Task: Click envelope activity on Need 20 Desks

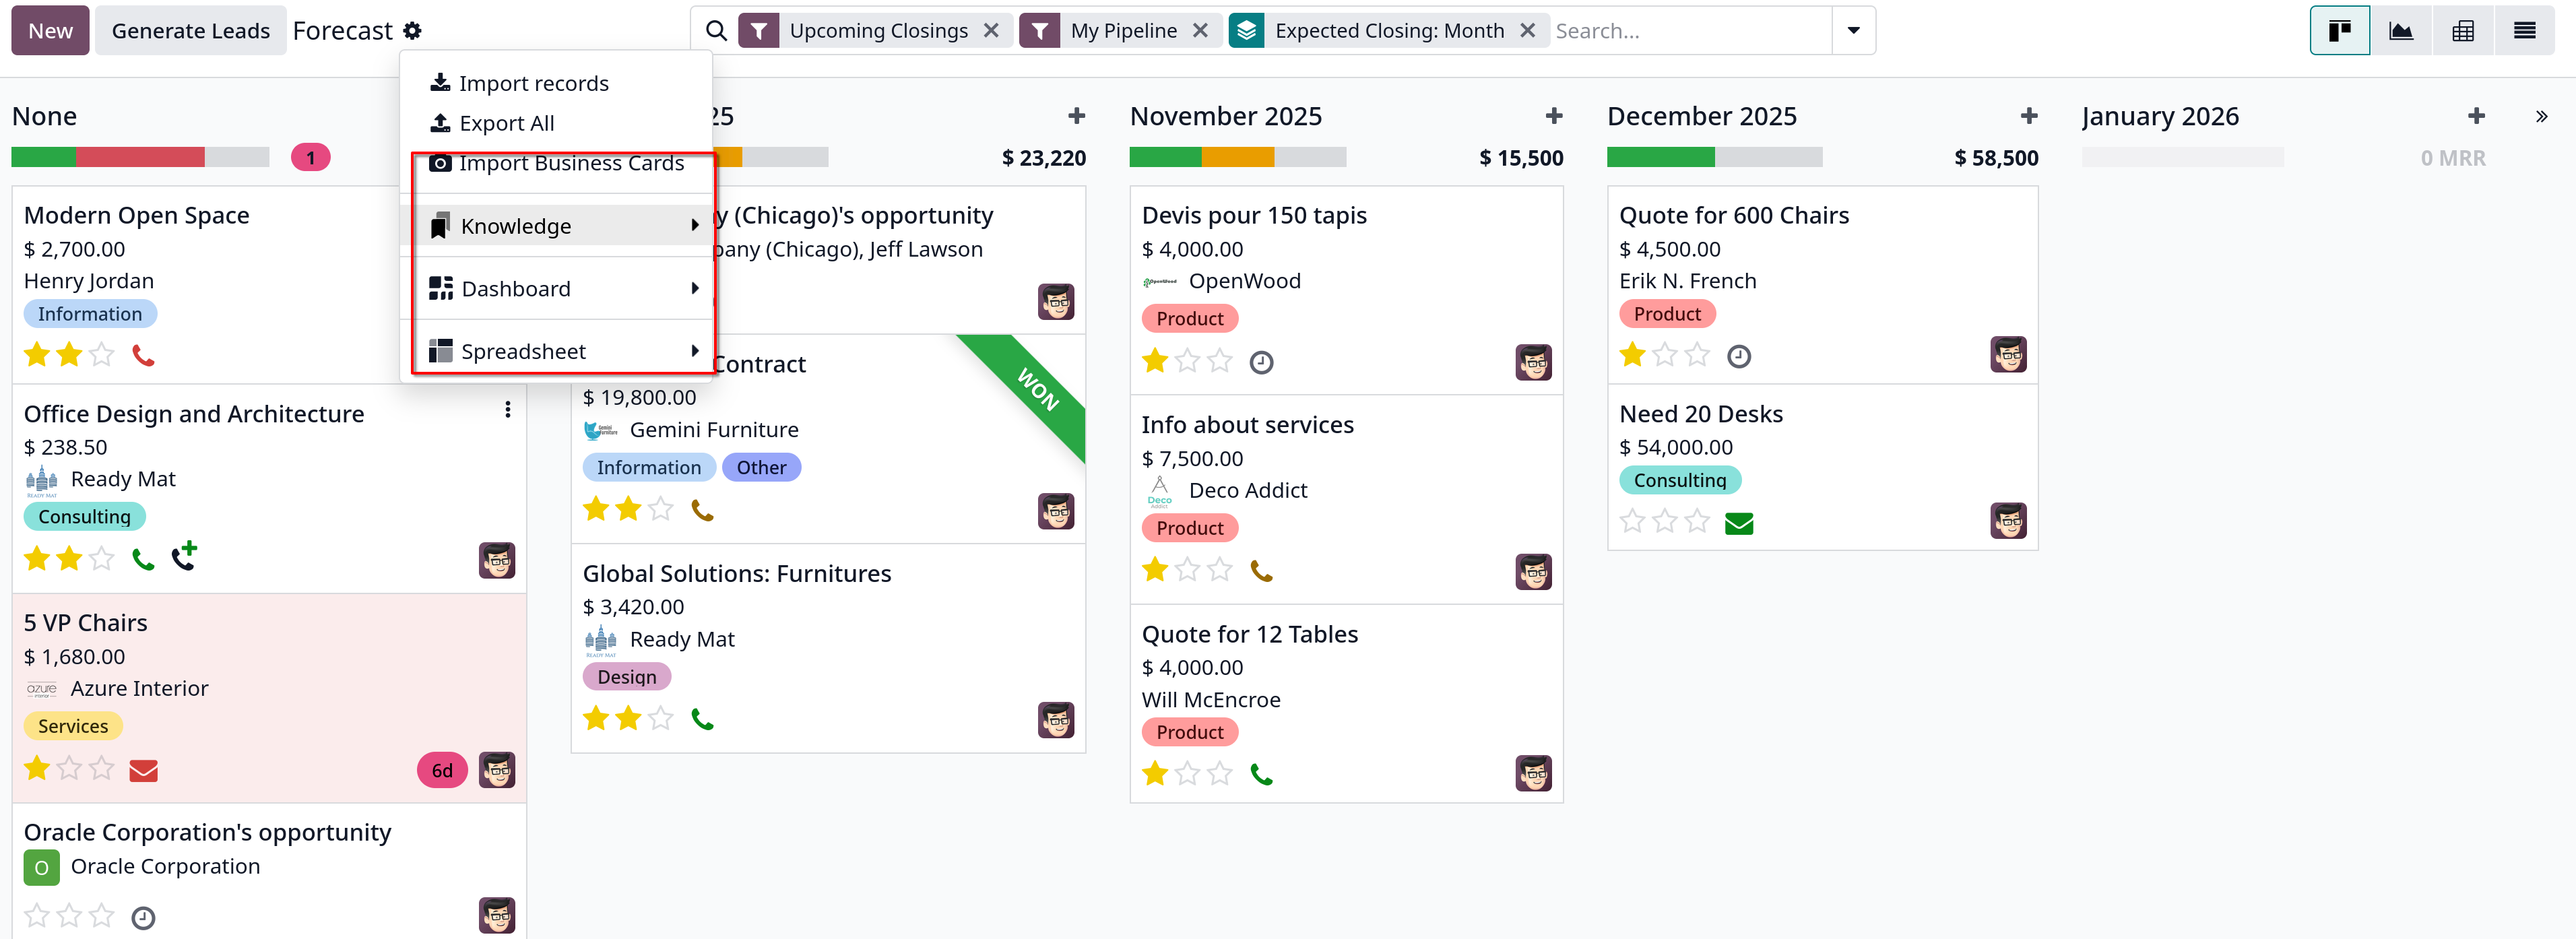Action: [x=1739, y=523]
